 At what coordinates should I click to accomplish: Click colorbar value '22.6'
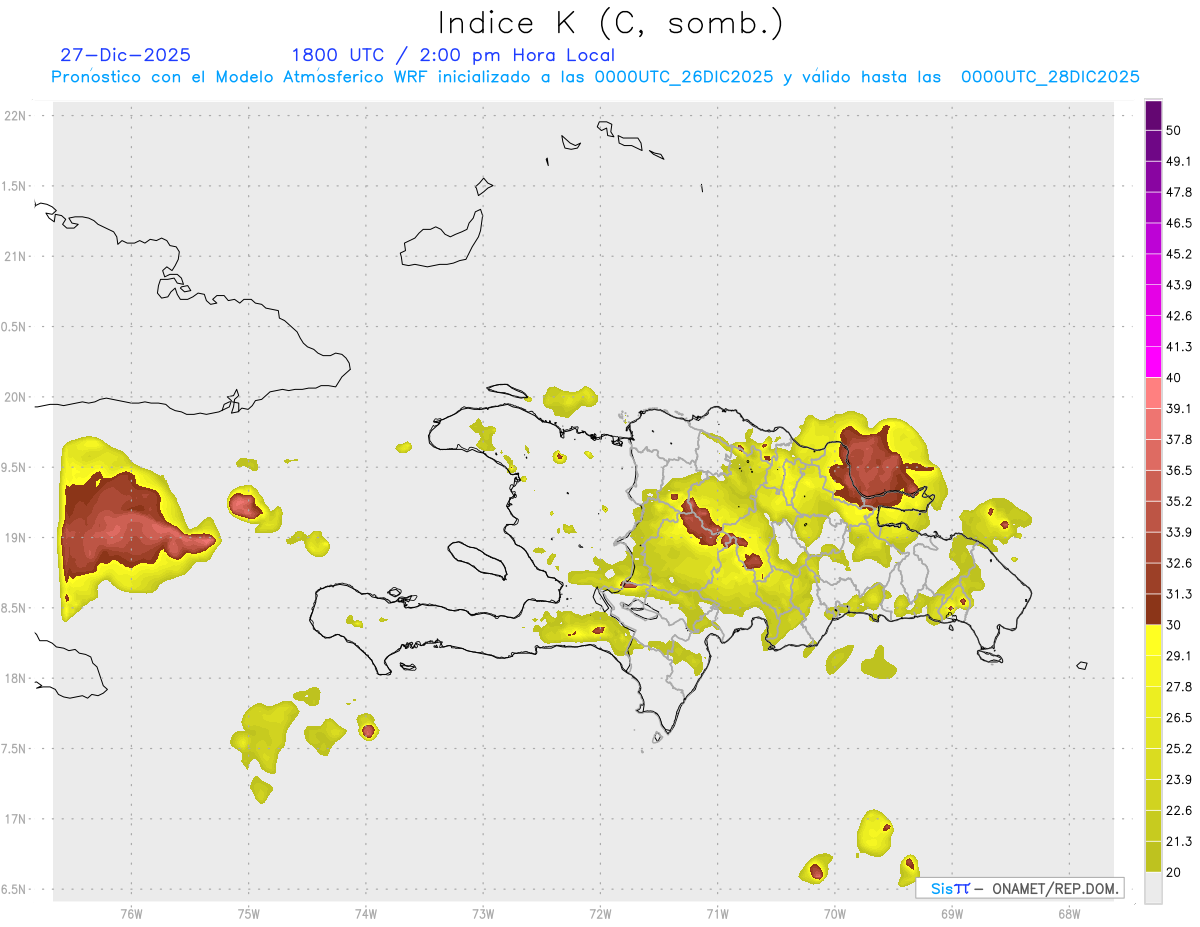pyautogui.click(x=1179, y=811)
